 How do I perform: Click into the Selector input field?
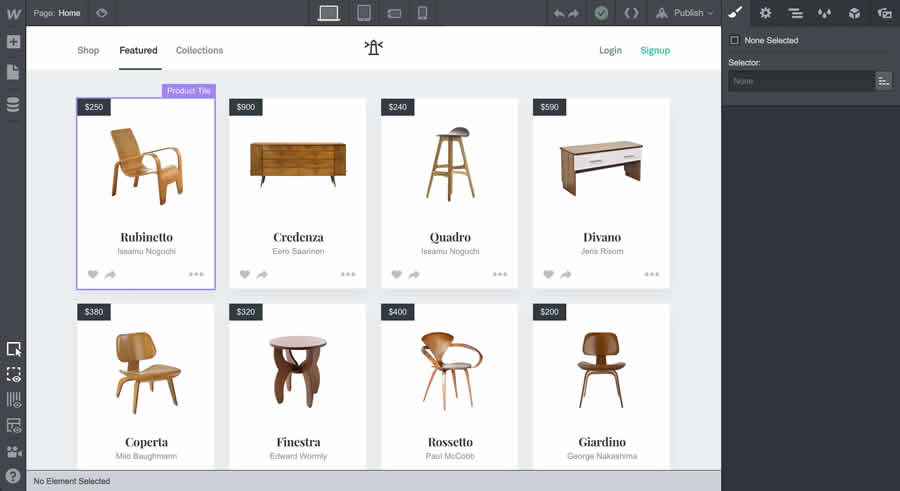(799, 81)
